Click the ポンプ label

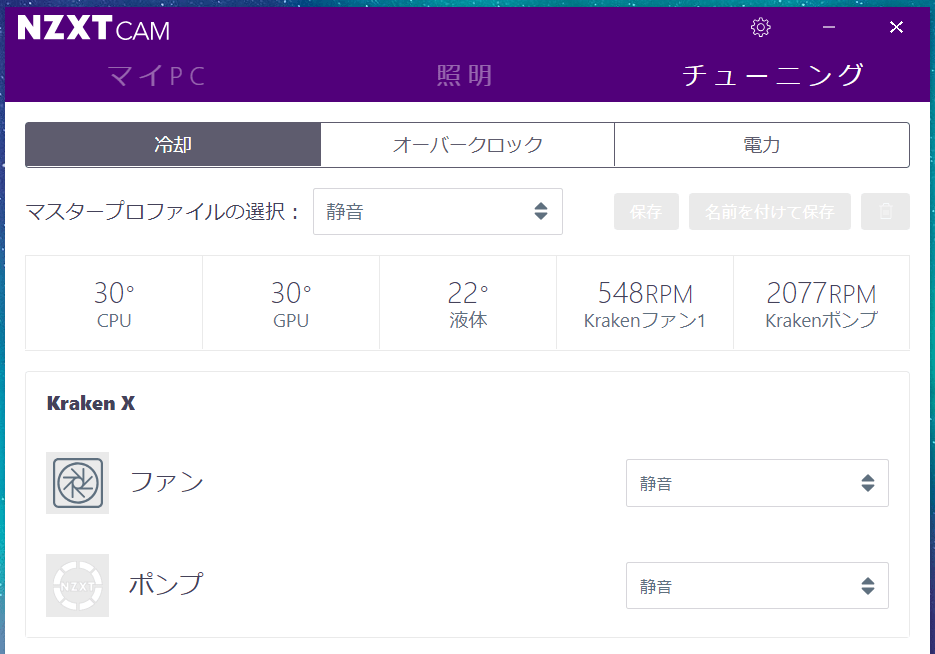[166, 584]
